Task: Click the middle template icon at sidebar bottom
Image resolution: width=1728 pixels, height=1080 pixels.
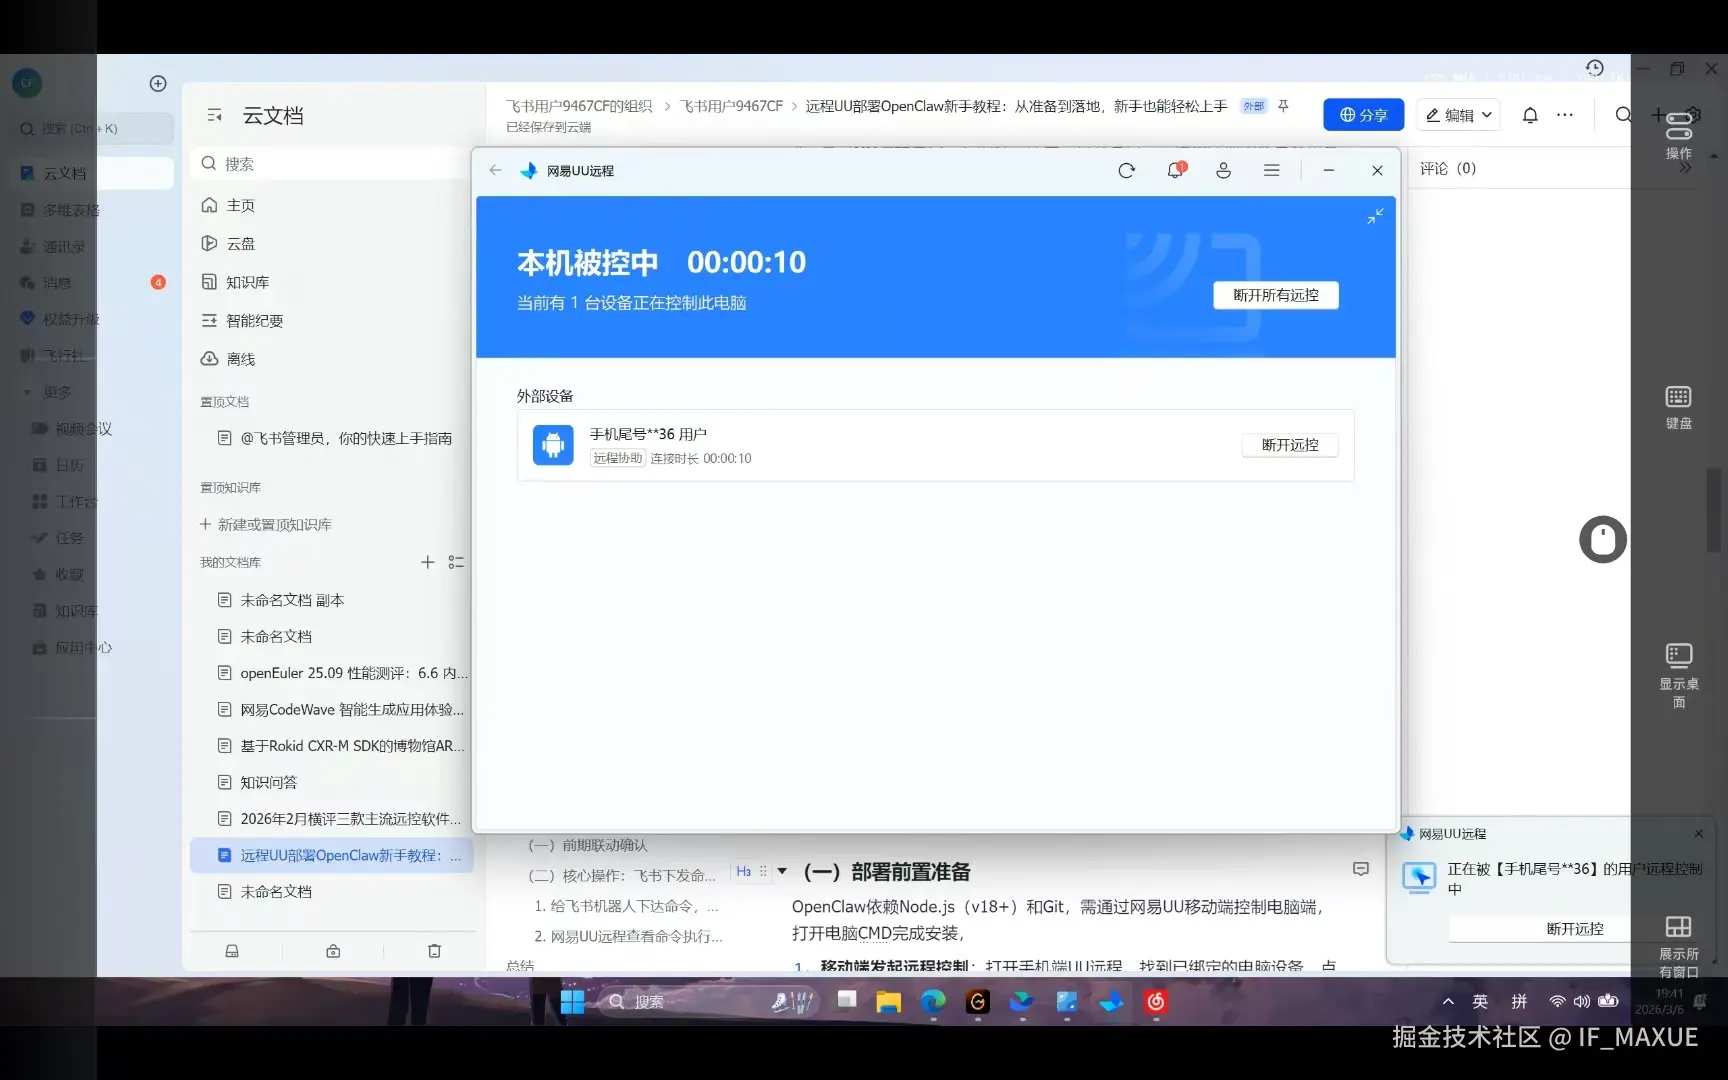Action: tap(333, 951)
